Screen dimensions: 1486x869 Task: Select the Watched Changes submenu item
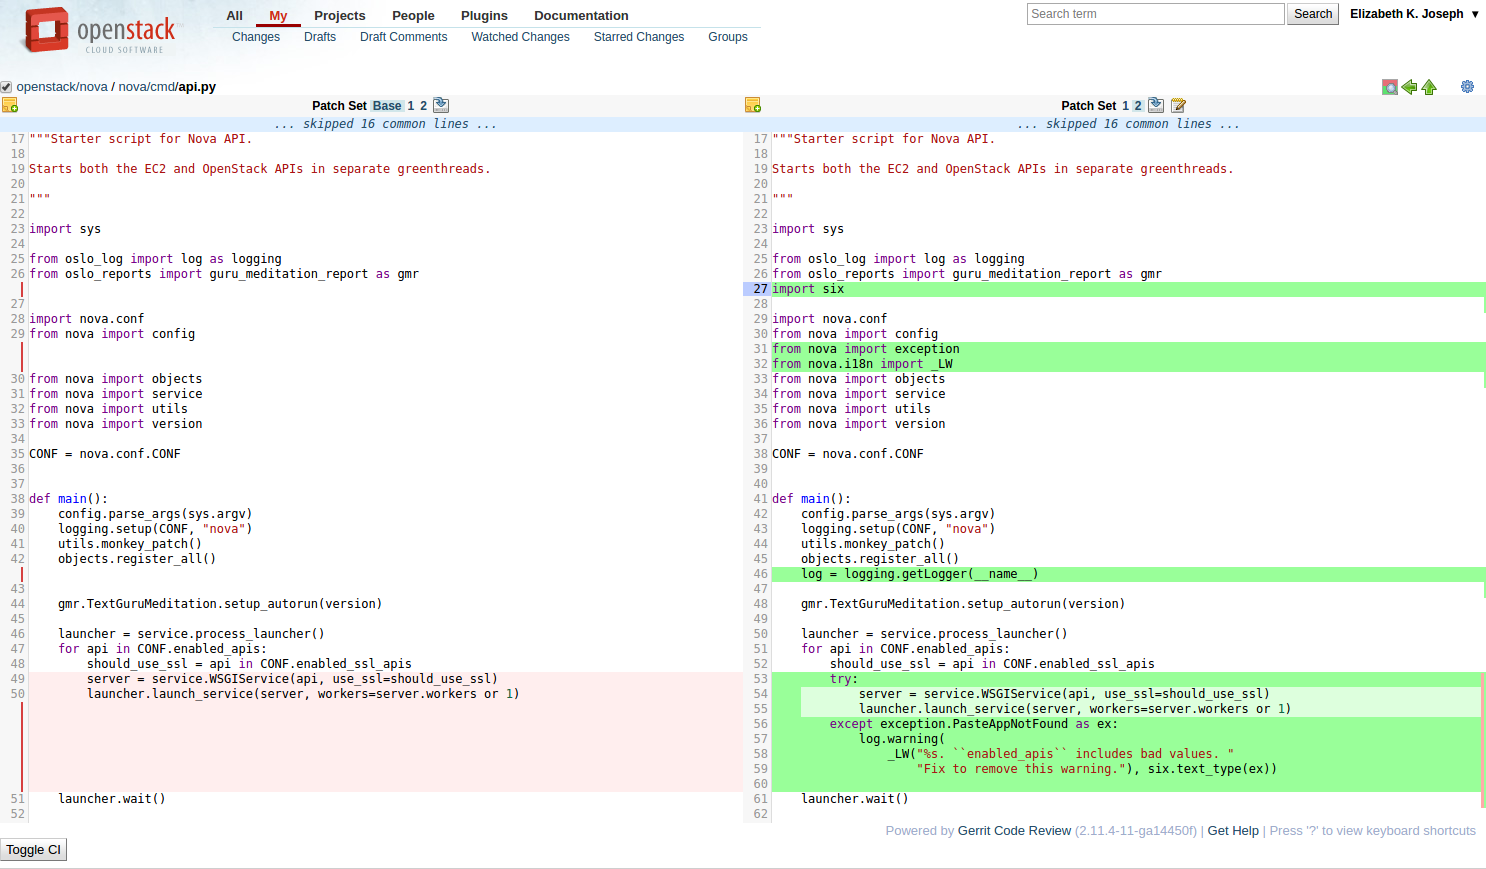coord(520,37)
